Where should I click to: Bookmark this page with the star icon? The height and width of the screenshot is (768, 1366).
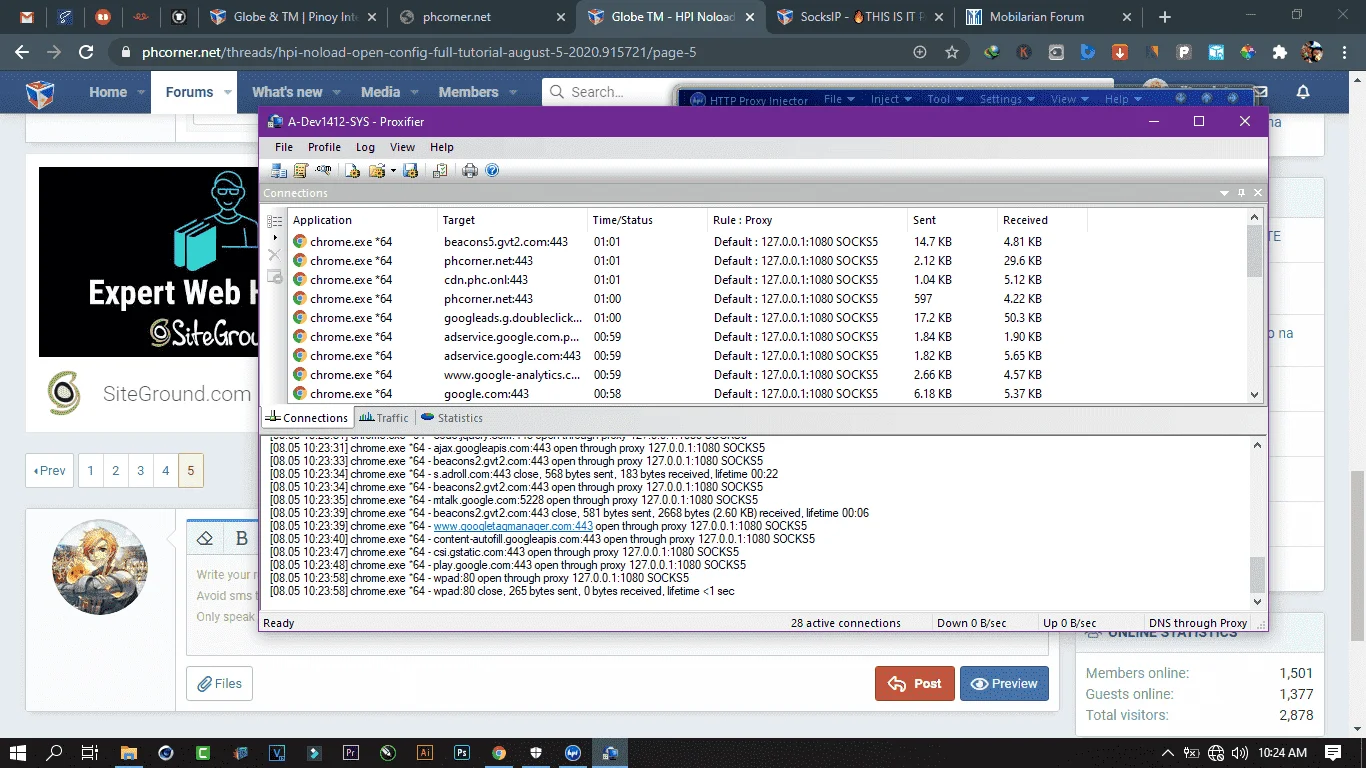[x=952, y=52]
